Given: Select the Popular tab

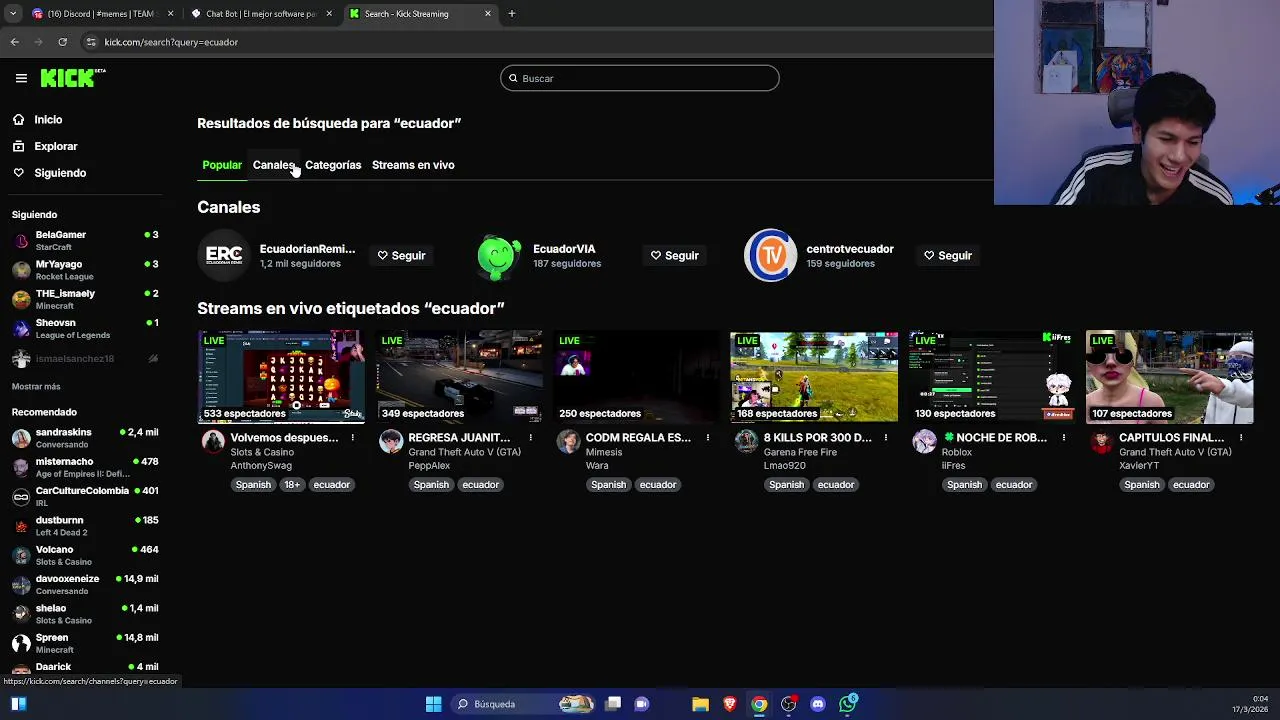Looking at the screenshot, I should (x=222, y=165).
